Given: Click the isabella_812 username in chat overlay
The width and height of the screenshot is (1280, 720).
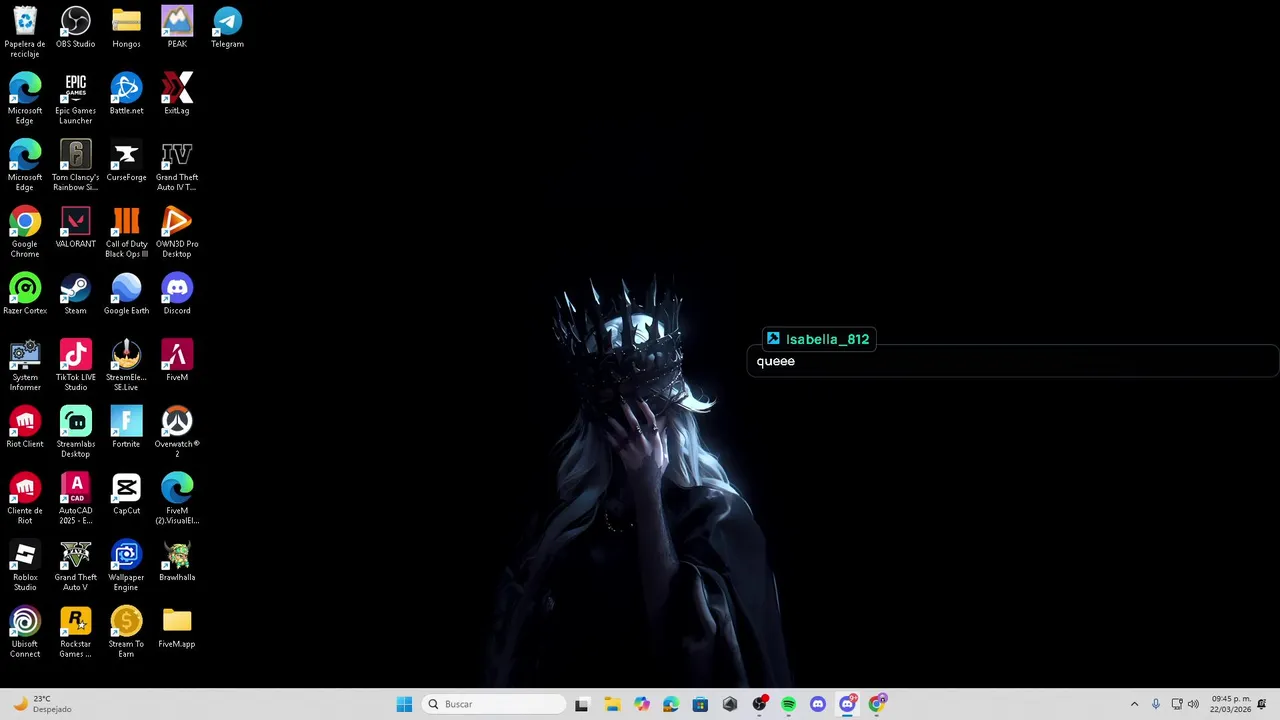Looking at the screenshot, I should (x=827, y=339).
